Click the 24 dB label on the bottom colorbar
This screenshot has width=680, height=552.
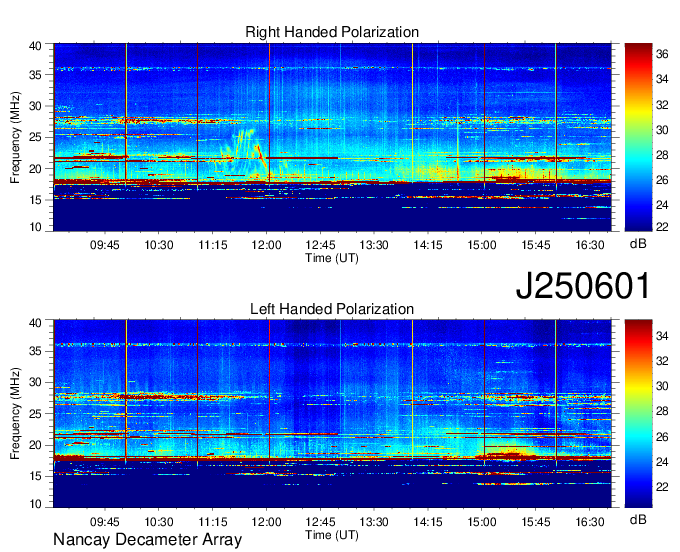662,462
